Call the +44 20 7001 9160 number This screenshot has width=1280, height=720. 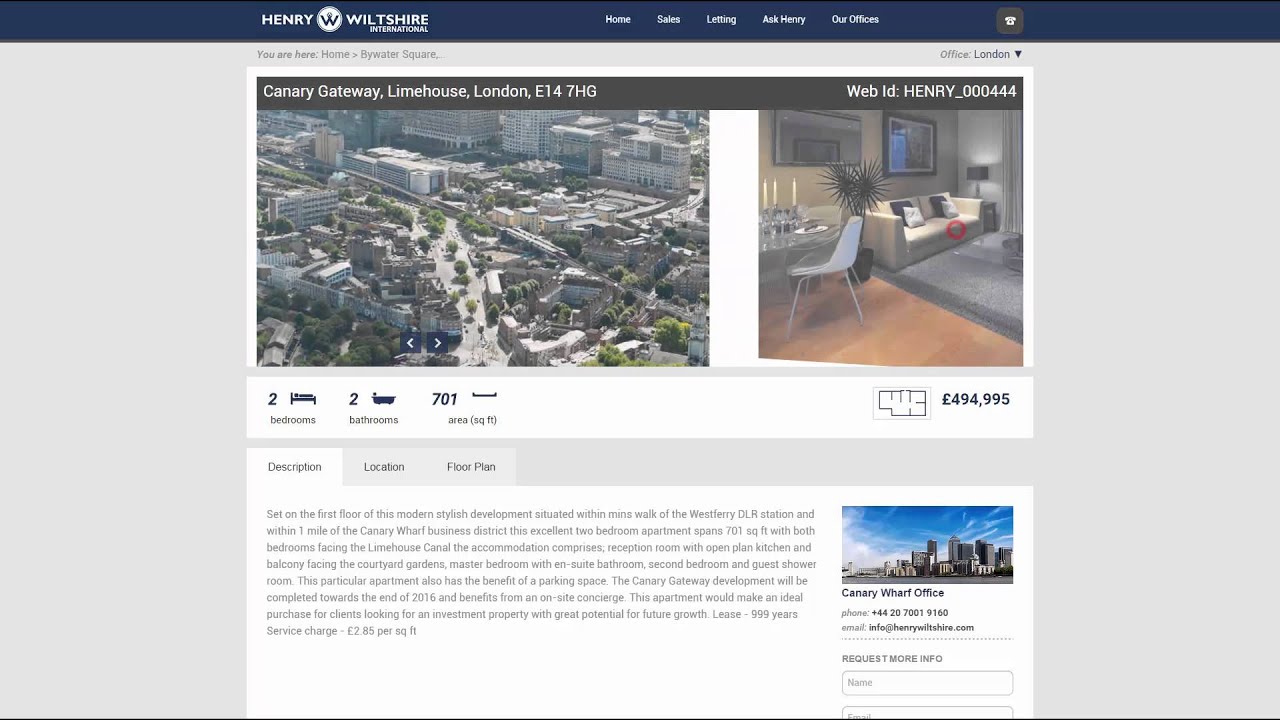[x=910, y=613]
